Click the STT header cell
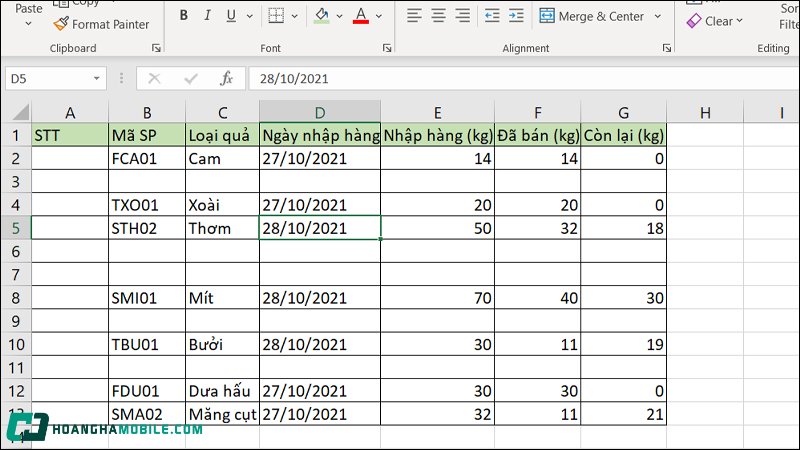 click(x=70, y=135)
